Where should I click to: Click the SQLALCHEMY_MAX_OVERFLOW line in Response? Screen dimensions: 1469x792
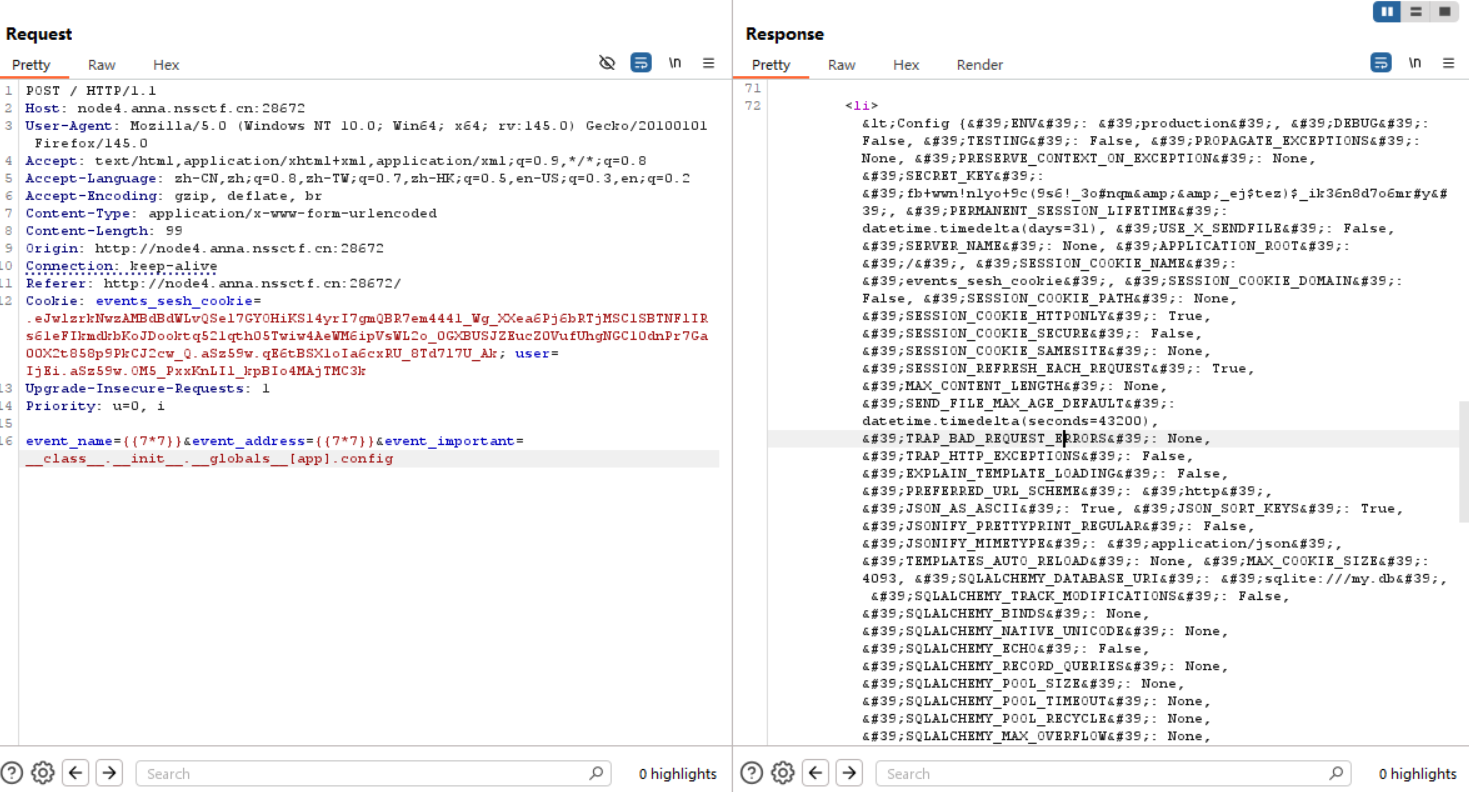tap(1036, 736)
